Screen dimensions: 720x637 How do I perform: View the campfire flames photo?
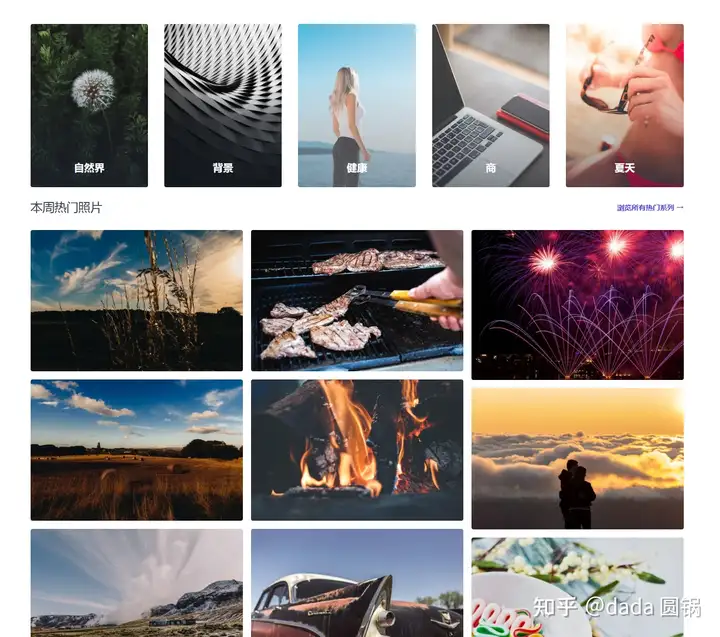point(357,450)
